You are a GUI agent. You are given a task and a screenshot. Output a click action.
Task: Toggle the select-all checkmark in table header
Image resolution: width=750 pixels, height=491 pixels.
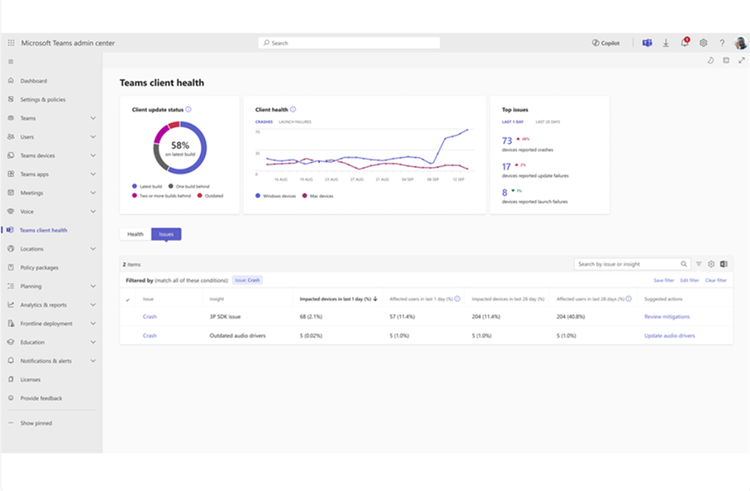[128, 300]
